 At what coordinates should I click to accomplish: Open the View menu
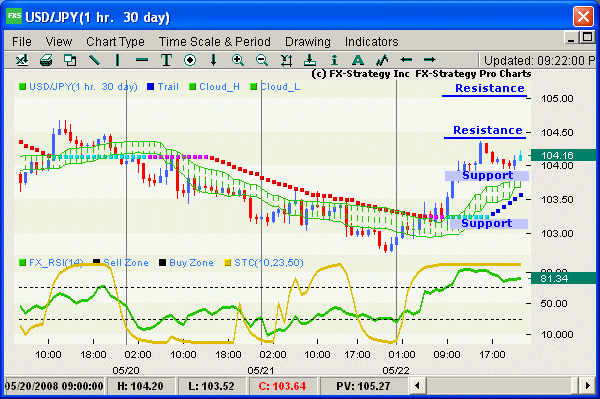click(59, 41)
